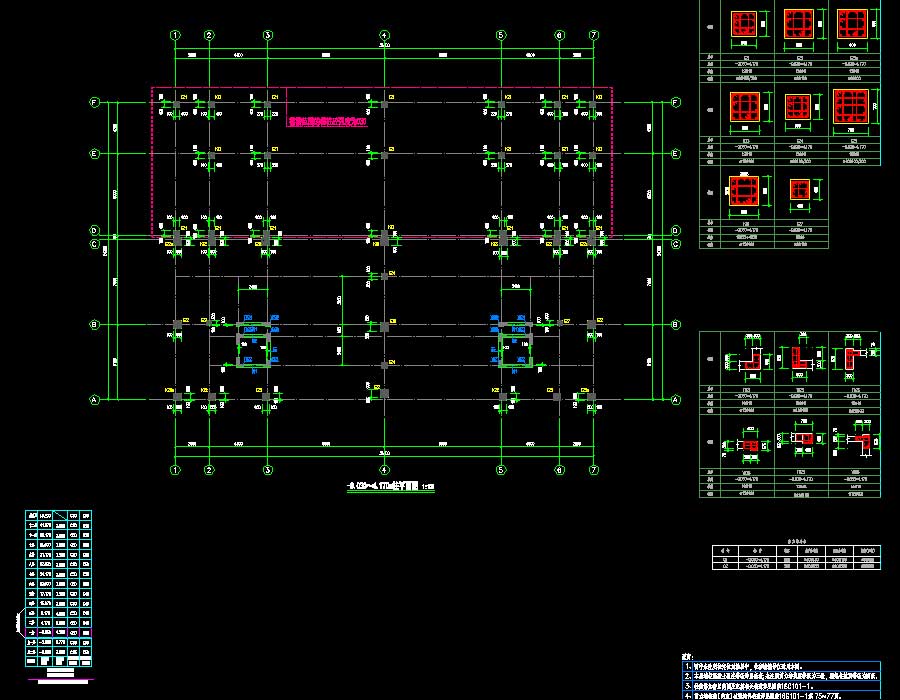Pick grid axis bubble 4 below the plan
The width and height of the screenshot is (900, 700).
pyautogui.click(x=385, y=470)
